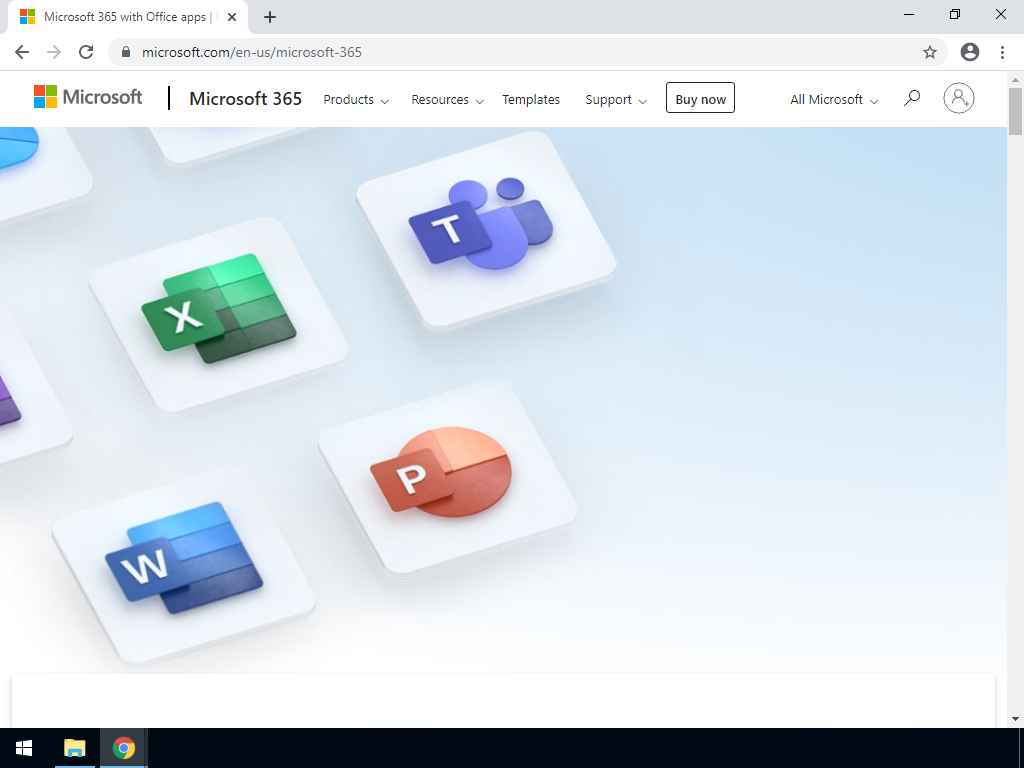View site info via the padlock icon
This screenshot has width=1024, height=768.
click(127, 52)
